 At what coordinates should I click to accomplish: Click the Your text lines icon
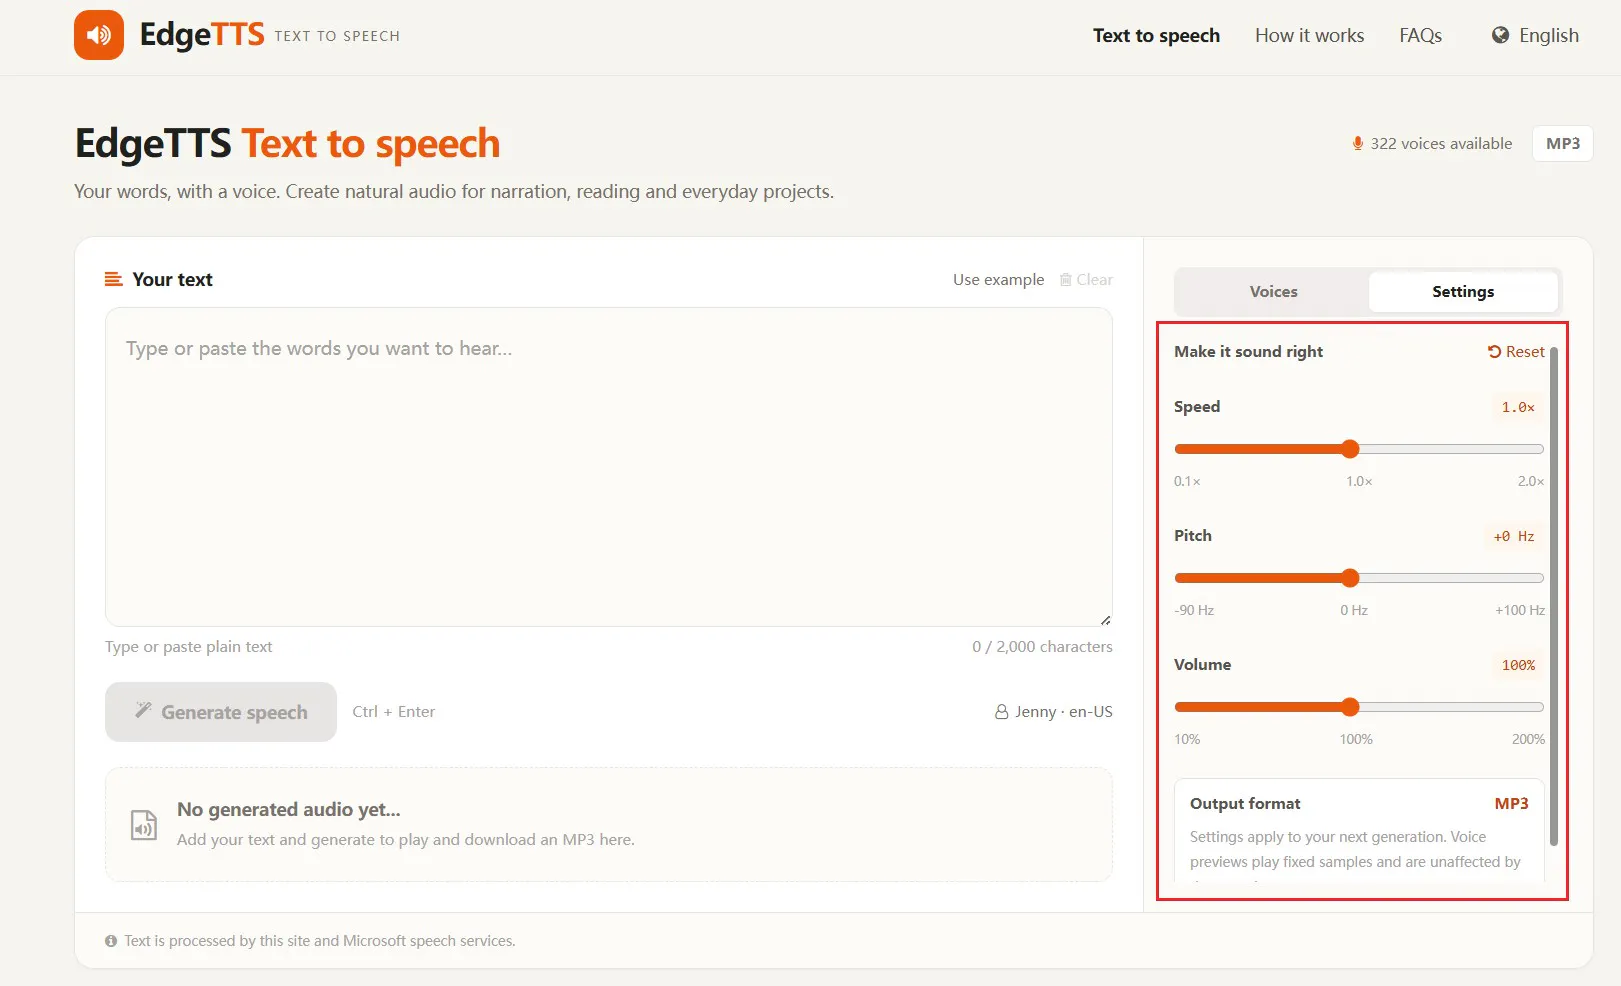pyautogui.click(x=114, y=279)
